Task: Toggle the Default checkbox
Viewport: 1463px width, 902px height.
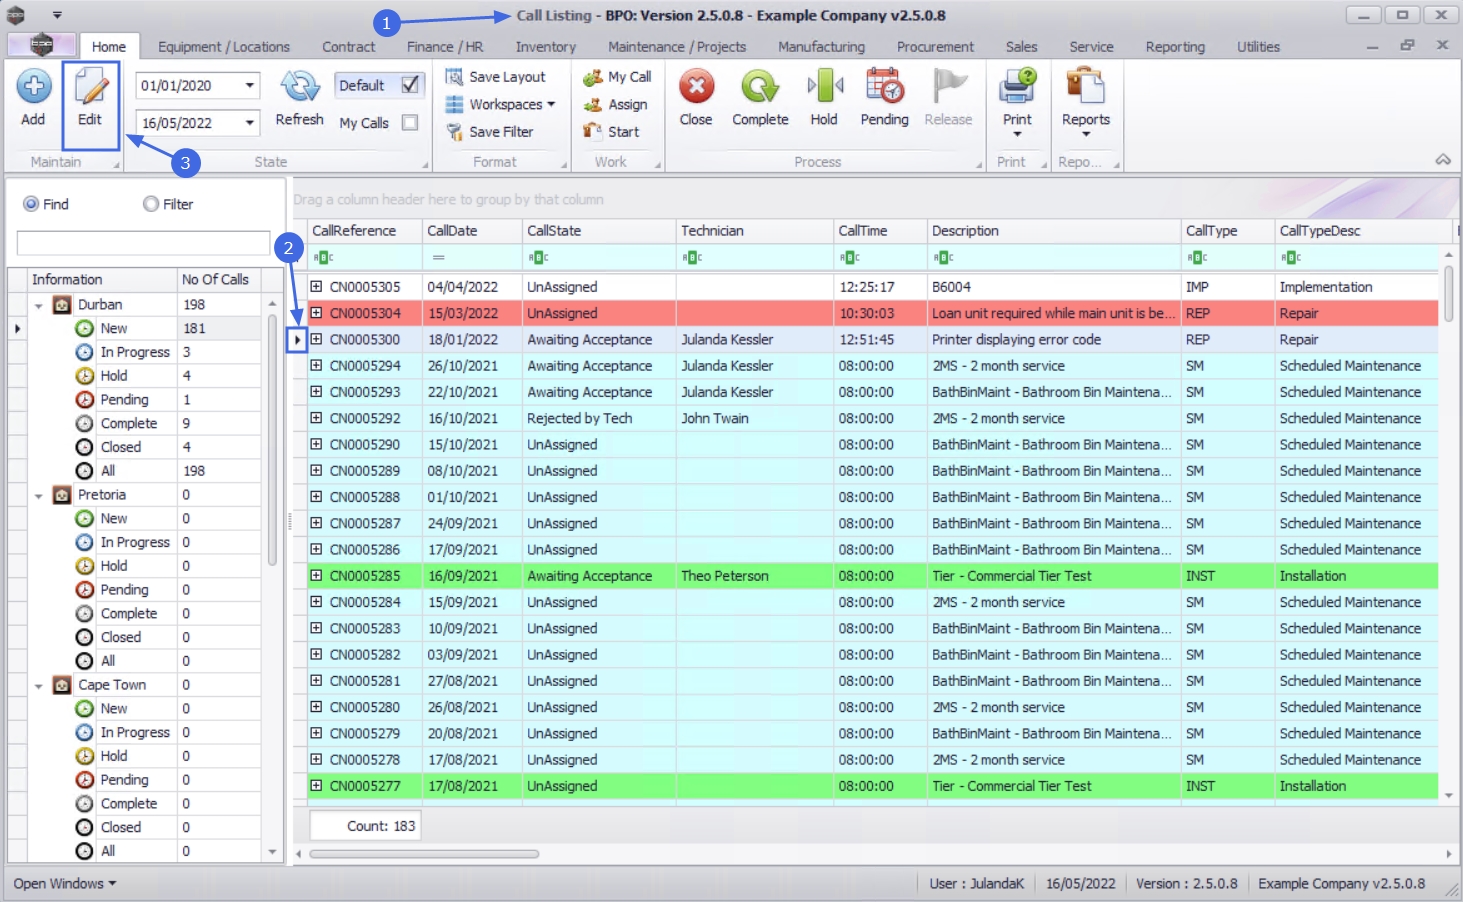Action: tap(410, 85)
